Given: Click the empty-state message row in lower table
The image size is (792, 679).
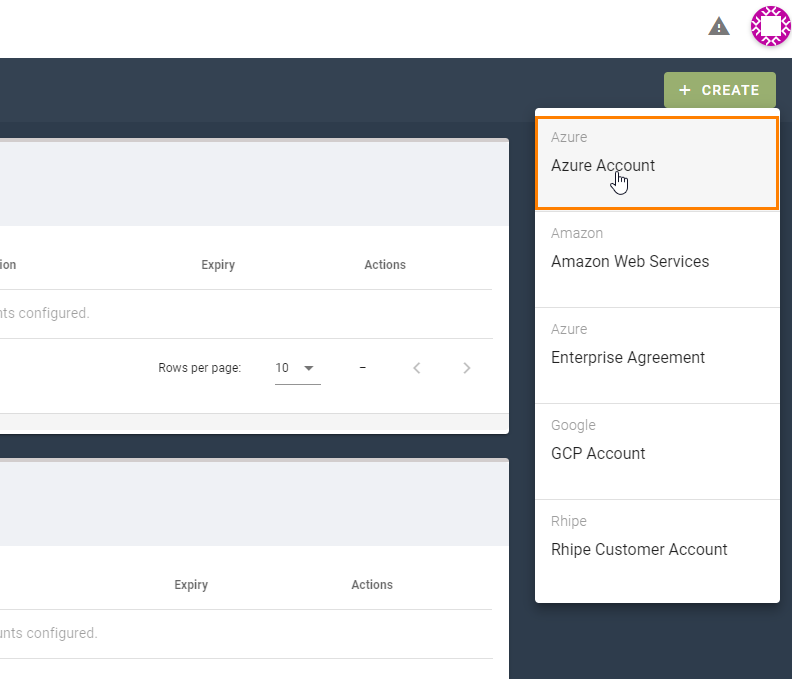Looking at the screenshot, I should click(48, 633).
